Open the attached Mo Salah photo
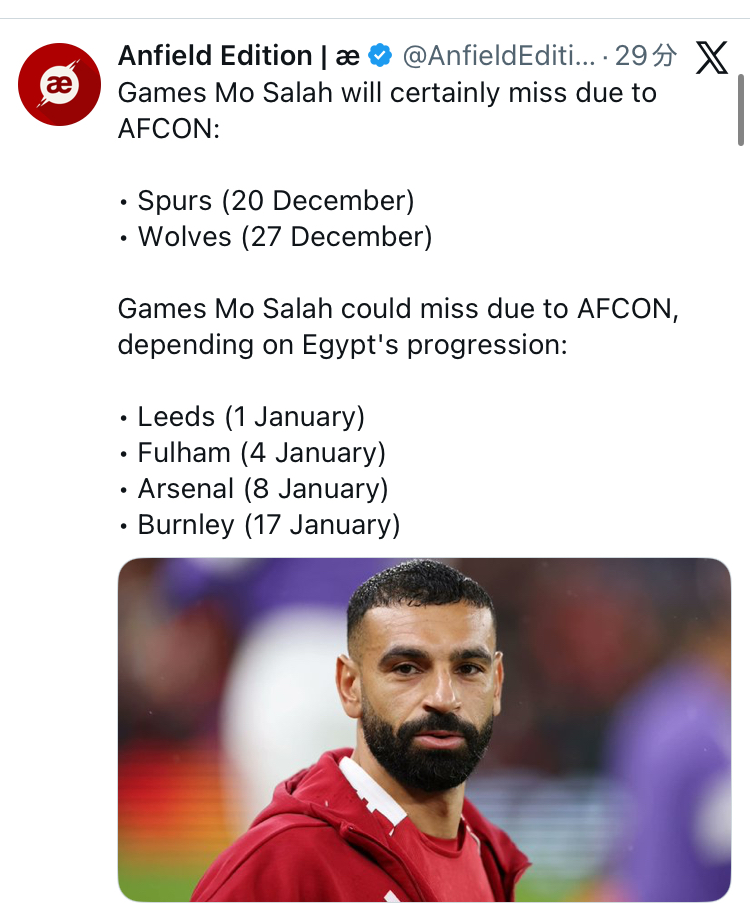Screen dimensions: 750x921 [x=424, y=730]
